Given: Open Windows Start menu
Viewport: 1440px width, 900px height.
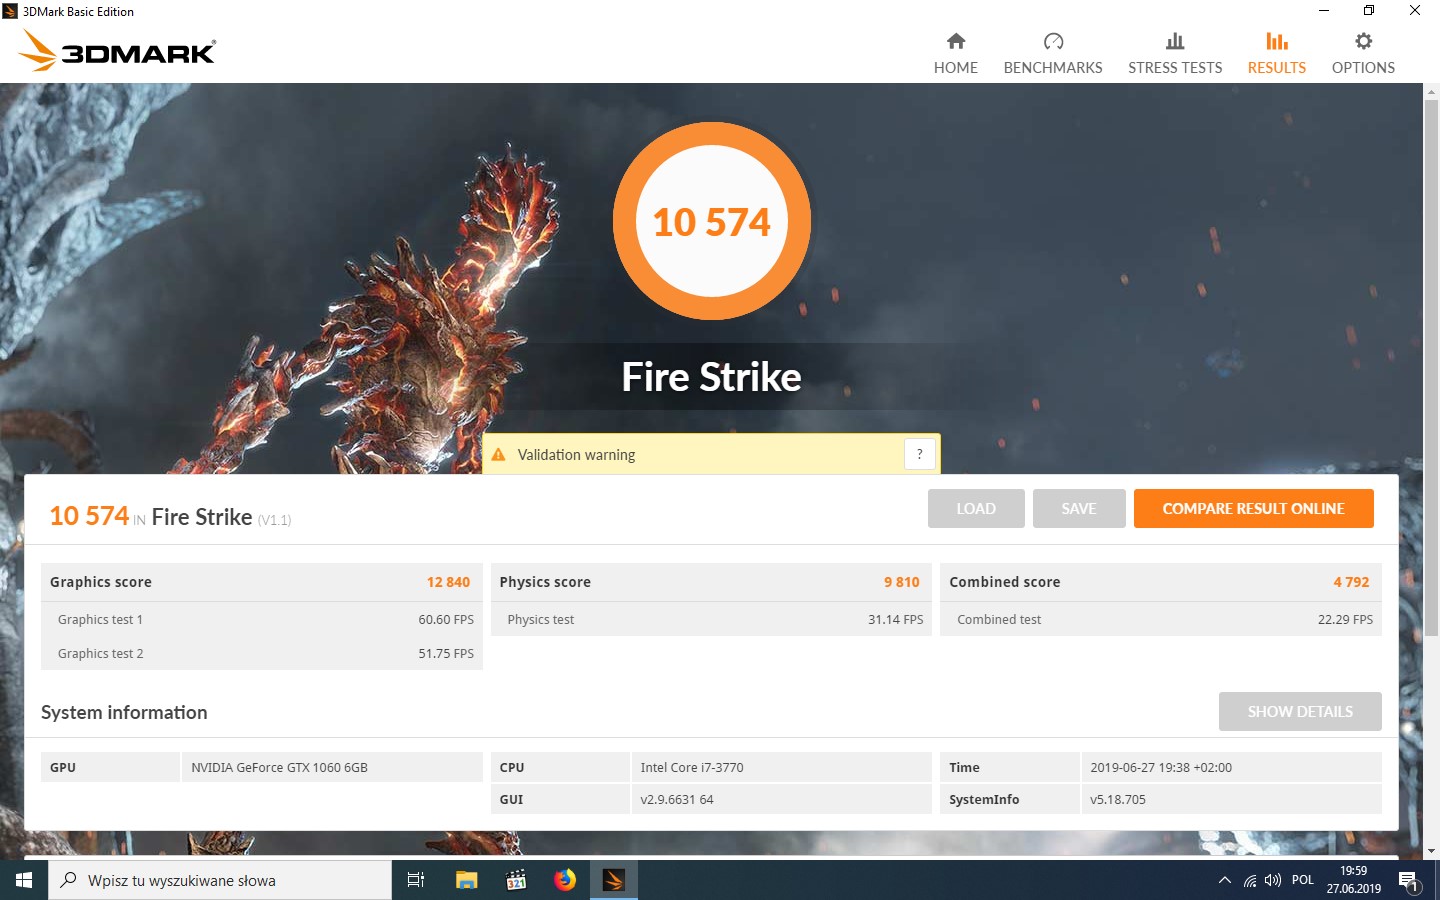Looking at the screenshot, I should click(24, 880).
